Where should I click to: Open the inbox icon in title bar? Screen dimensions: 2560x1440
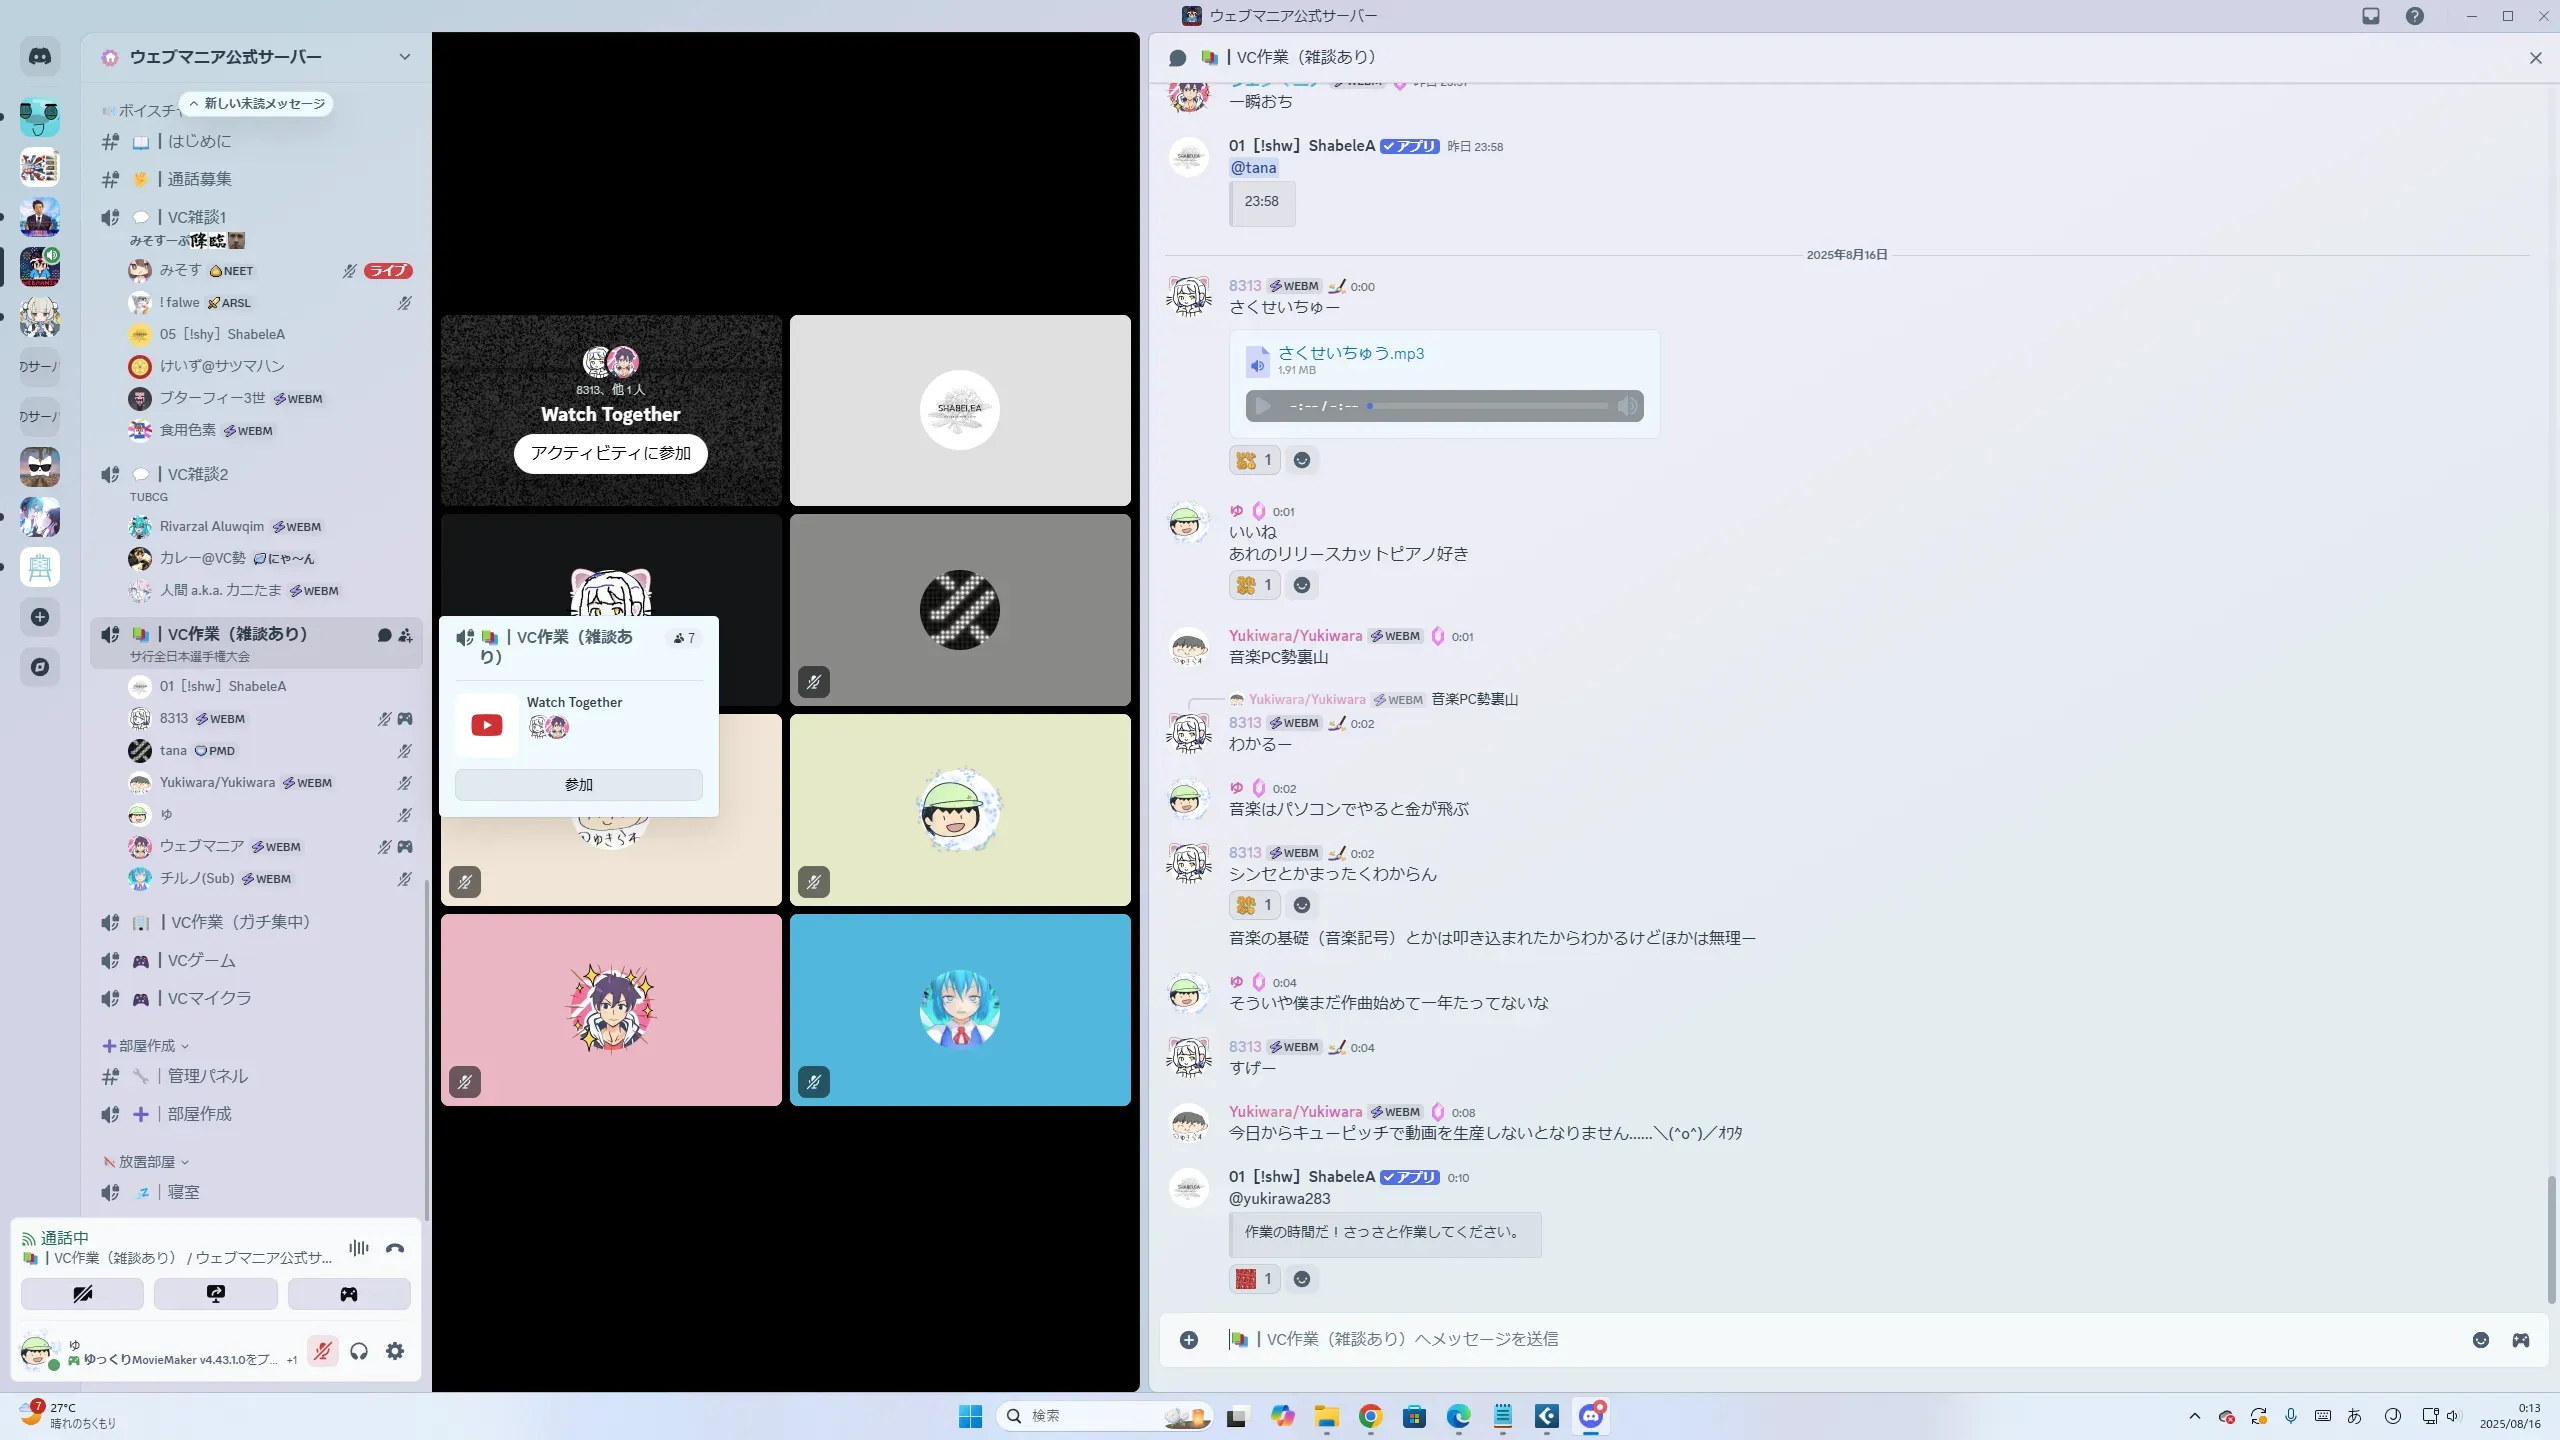coord(2371,16)
